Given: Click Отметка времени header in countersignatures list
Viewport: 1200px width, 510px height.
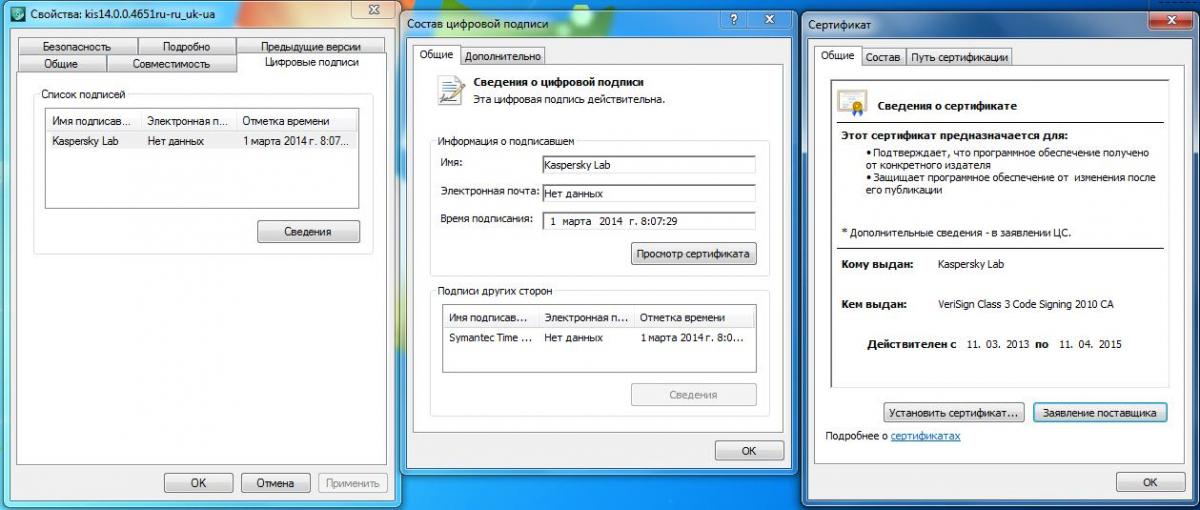Looking at the screenshot, I should [x=694, y=318].
